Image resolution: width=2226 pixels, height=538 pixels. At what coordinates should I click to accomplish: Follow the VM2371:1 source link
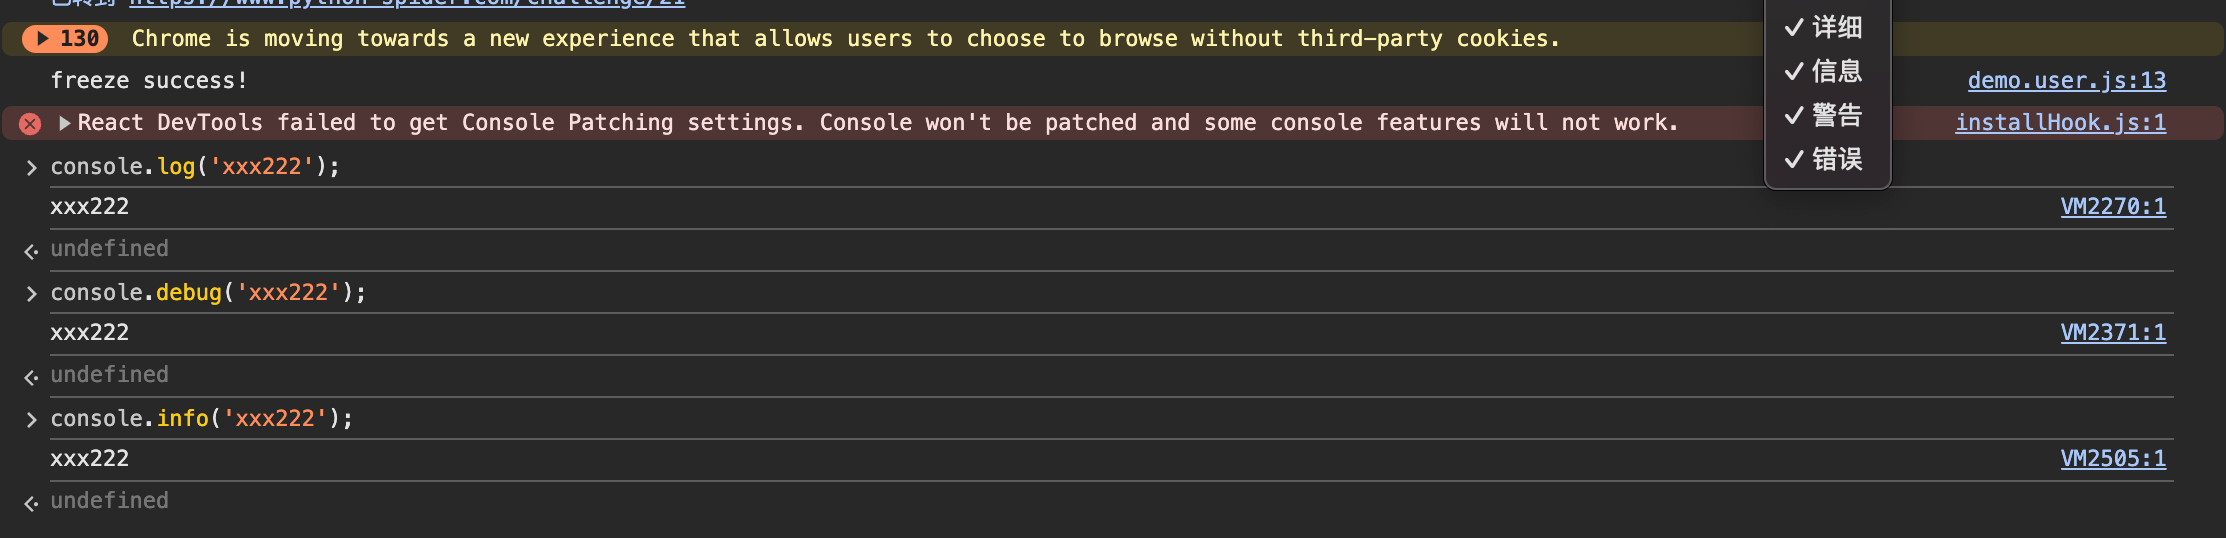click(2113, 333)
